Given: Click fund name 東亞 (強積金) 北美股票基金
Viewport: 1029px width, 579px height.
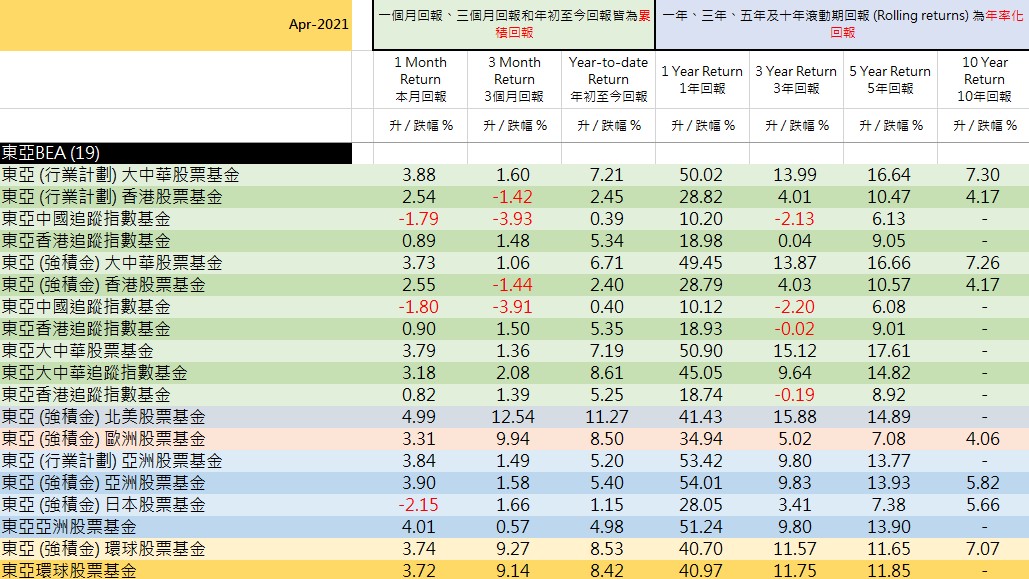Looking at the screenshot, I should tap(104, 417).
